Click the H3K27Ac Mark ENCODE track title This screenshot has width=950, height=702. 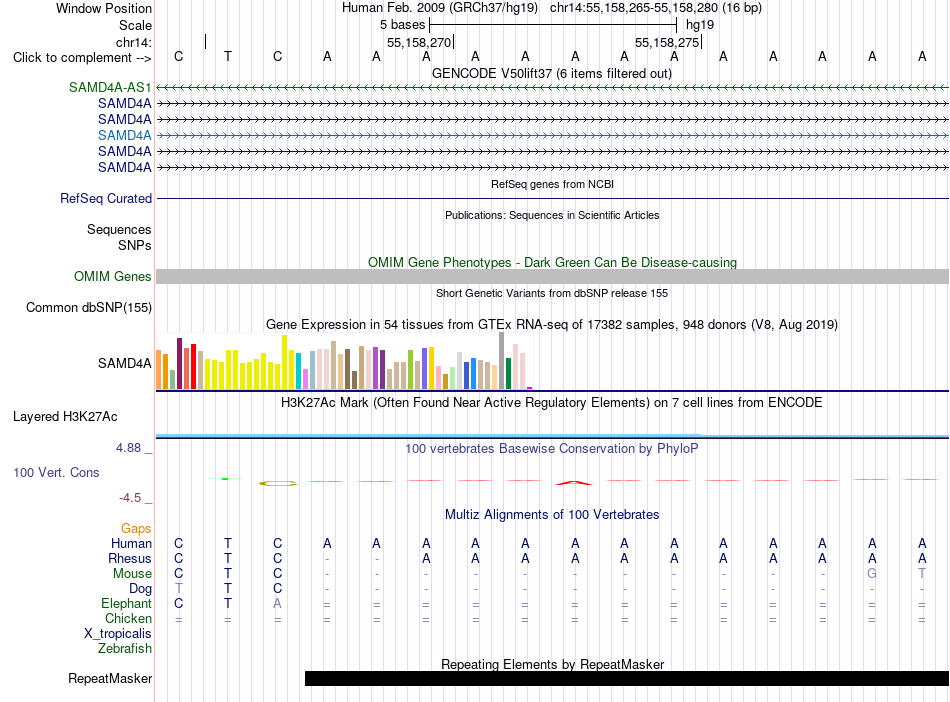click(552, 402)
